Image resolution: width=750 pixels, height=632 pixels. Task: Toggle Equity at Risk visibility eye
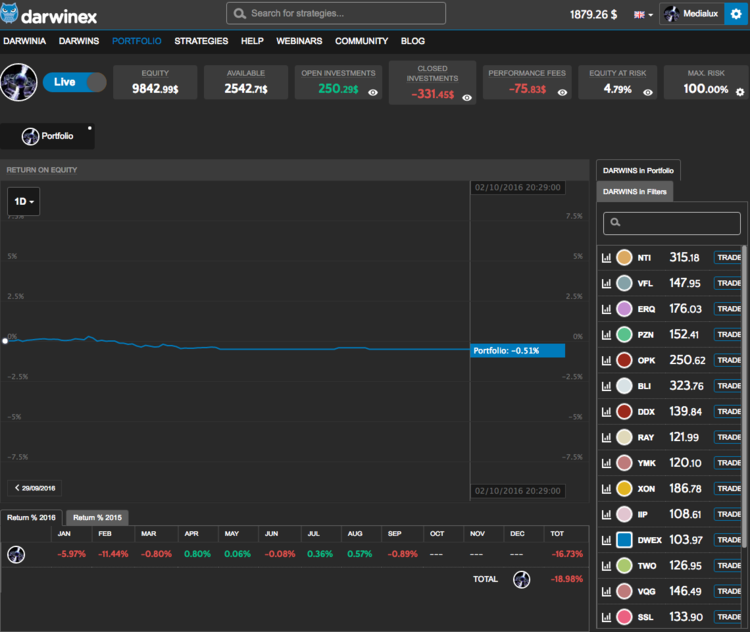648,92
